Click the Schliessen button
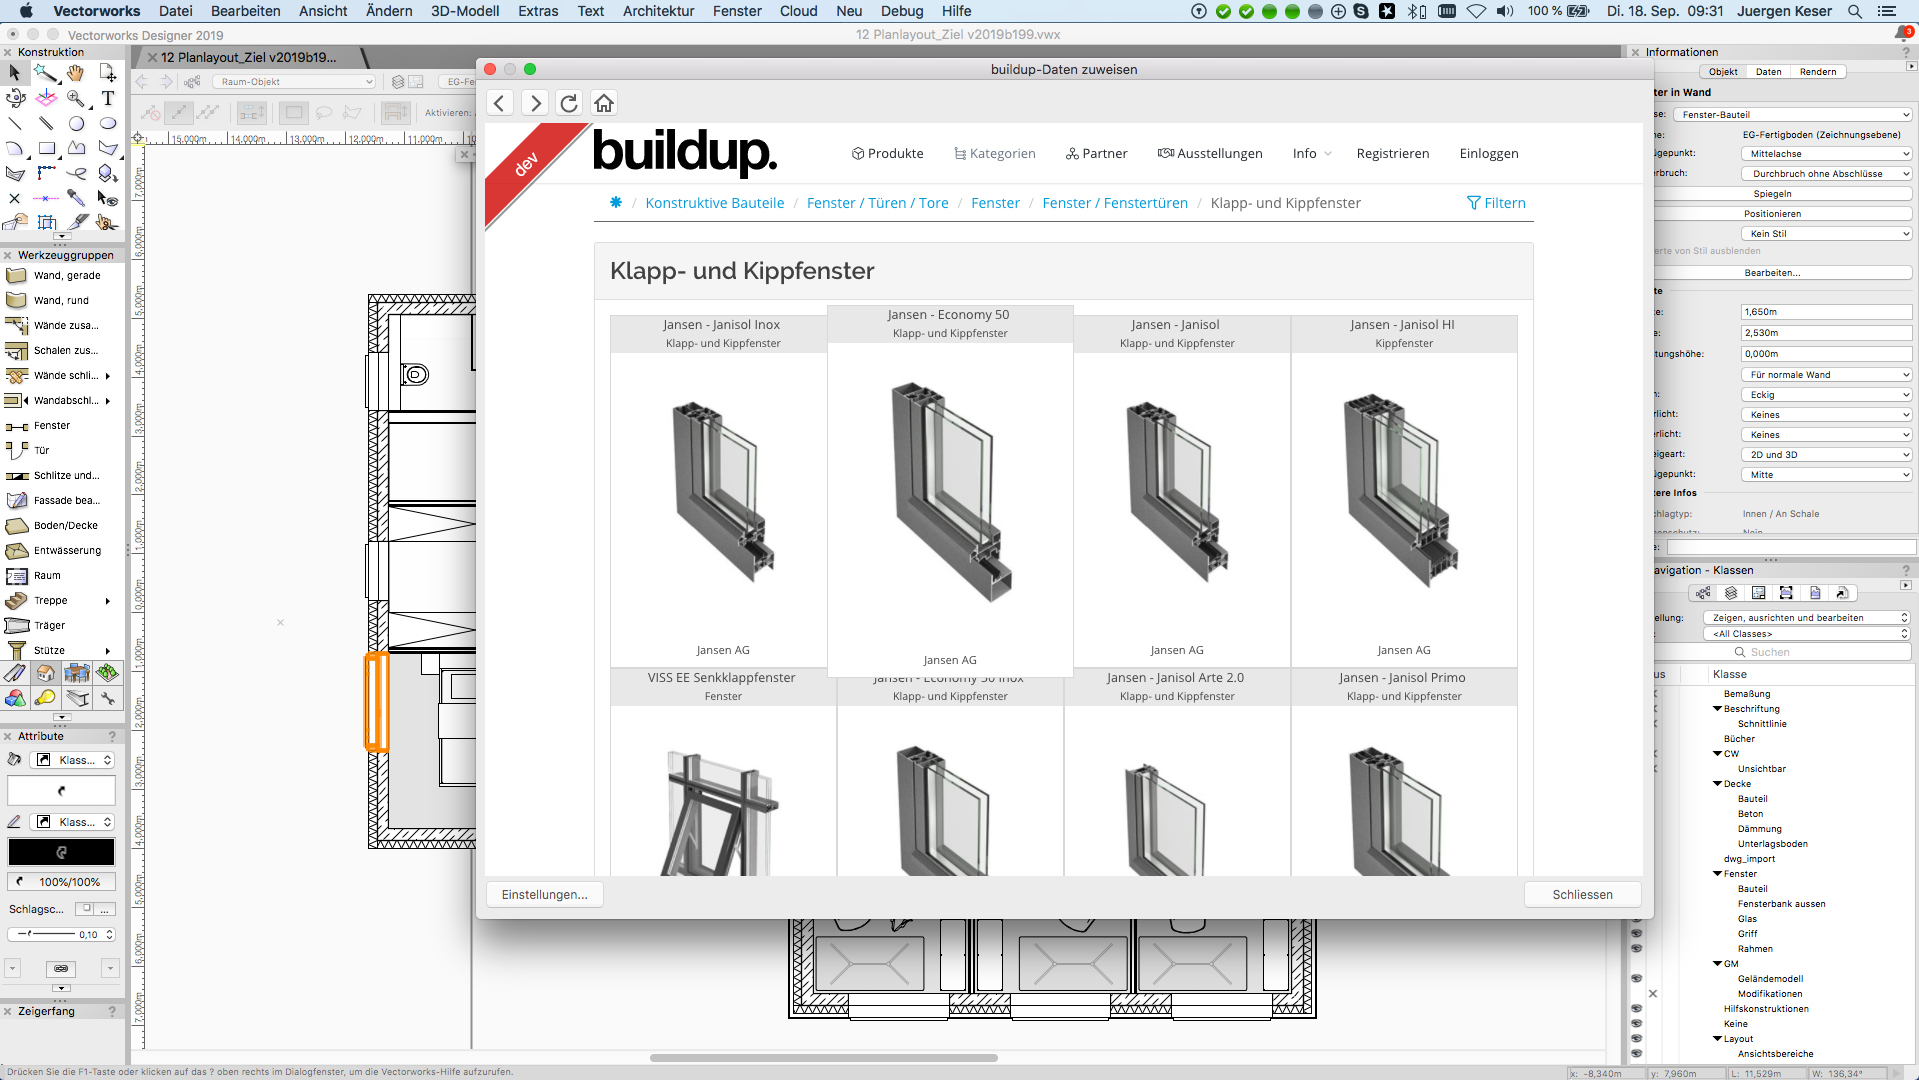Screen dimensions: 1919x1080 pyautogui.click(x=1582, y=895)
